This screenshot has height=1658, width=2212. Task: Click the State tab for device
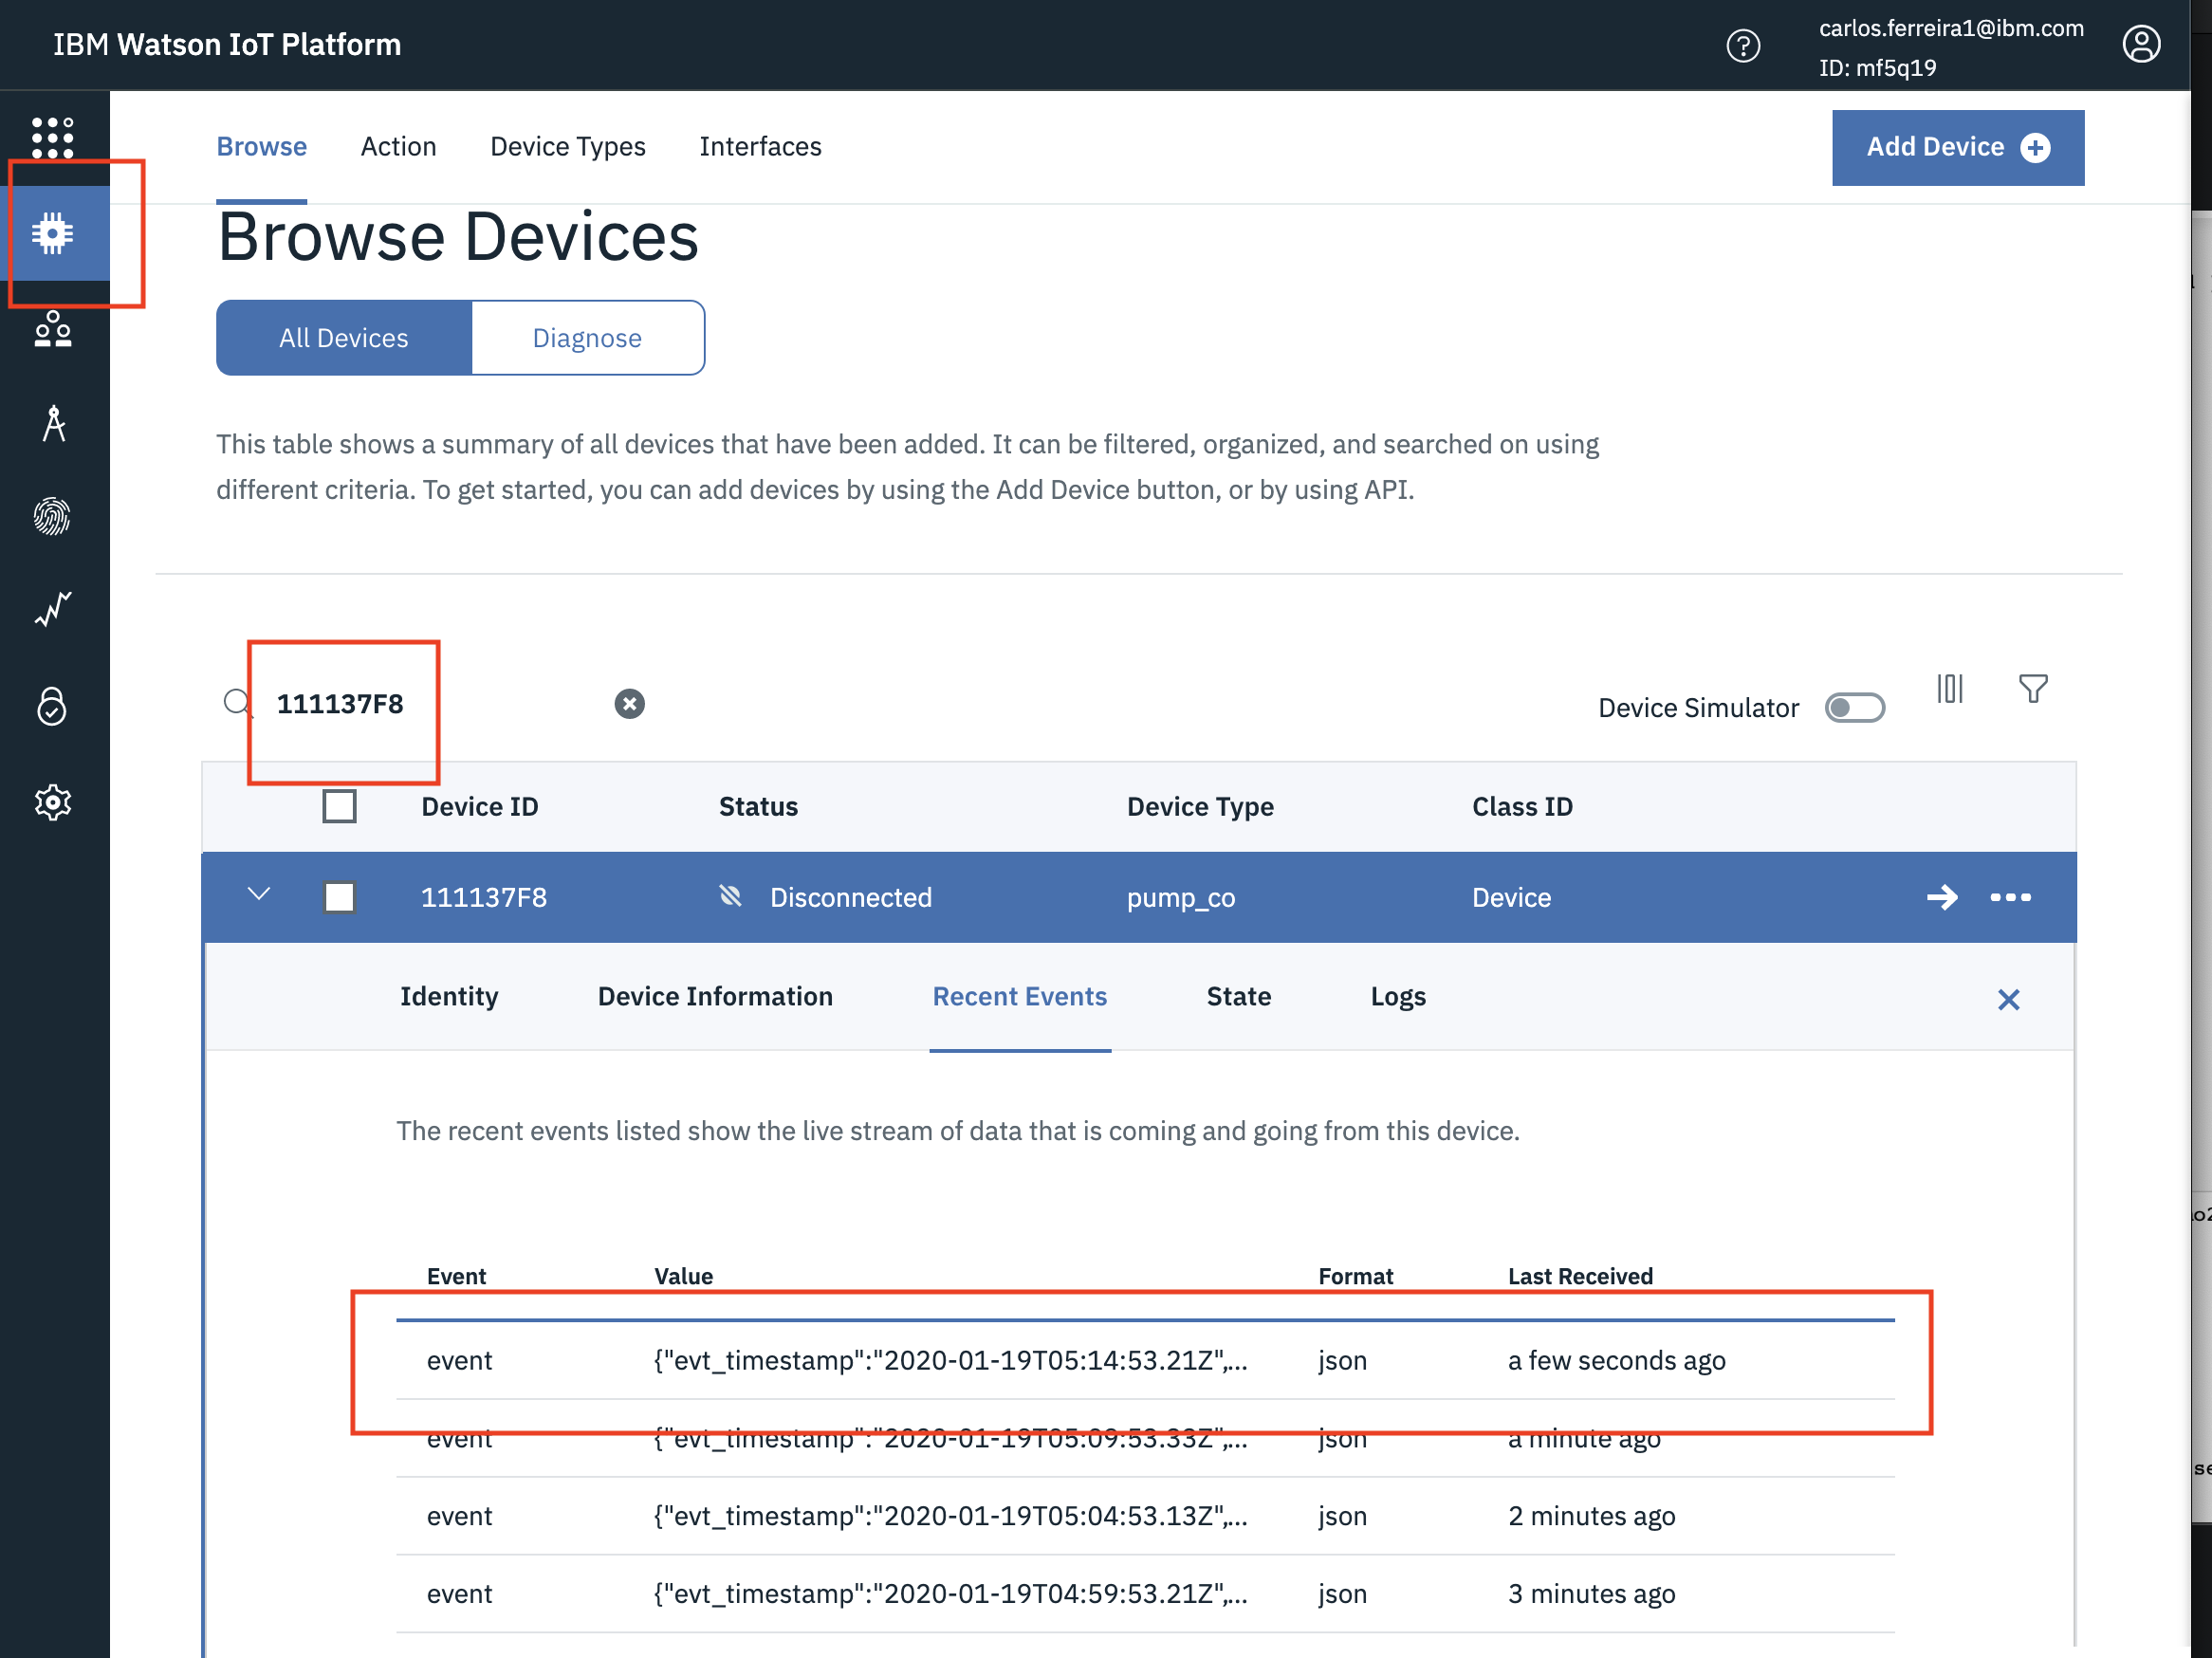click(x=1240, y=994)
